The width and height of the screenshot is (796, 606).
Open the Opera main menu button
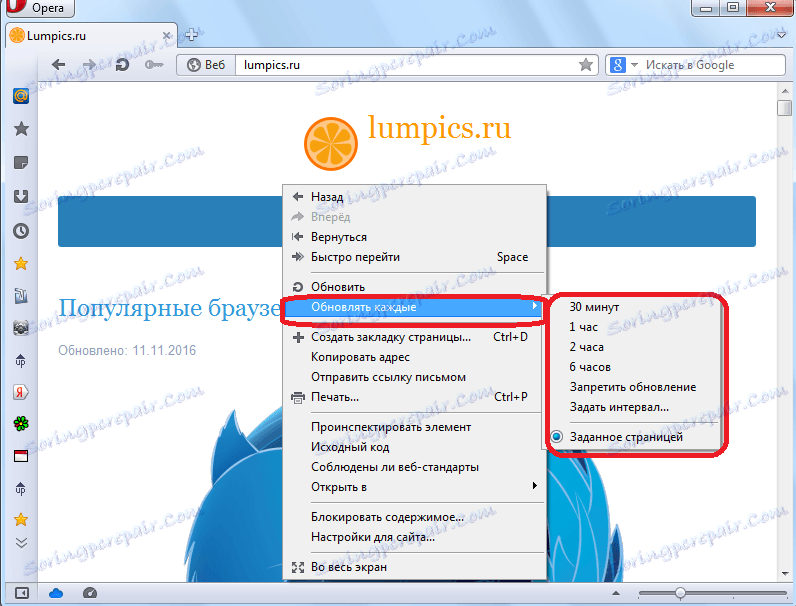pos(40,8)
